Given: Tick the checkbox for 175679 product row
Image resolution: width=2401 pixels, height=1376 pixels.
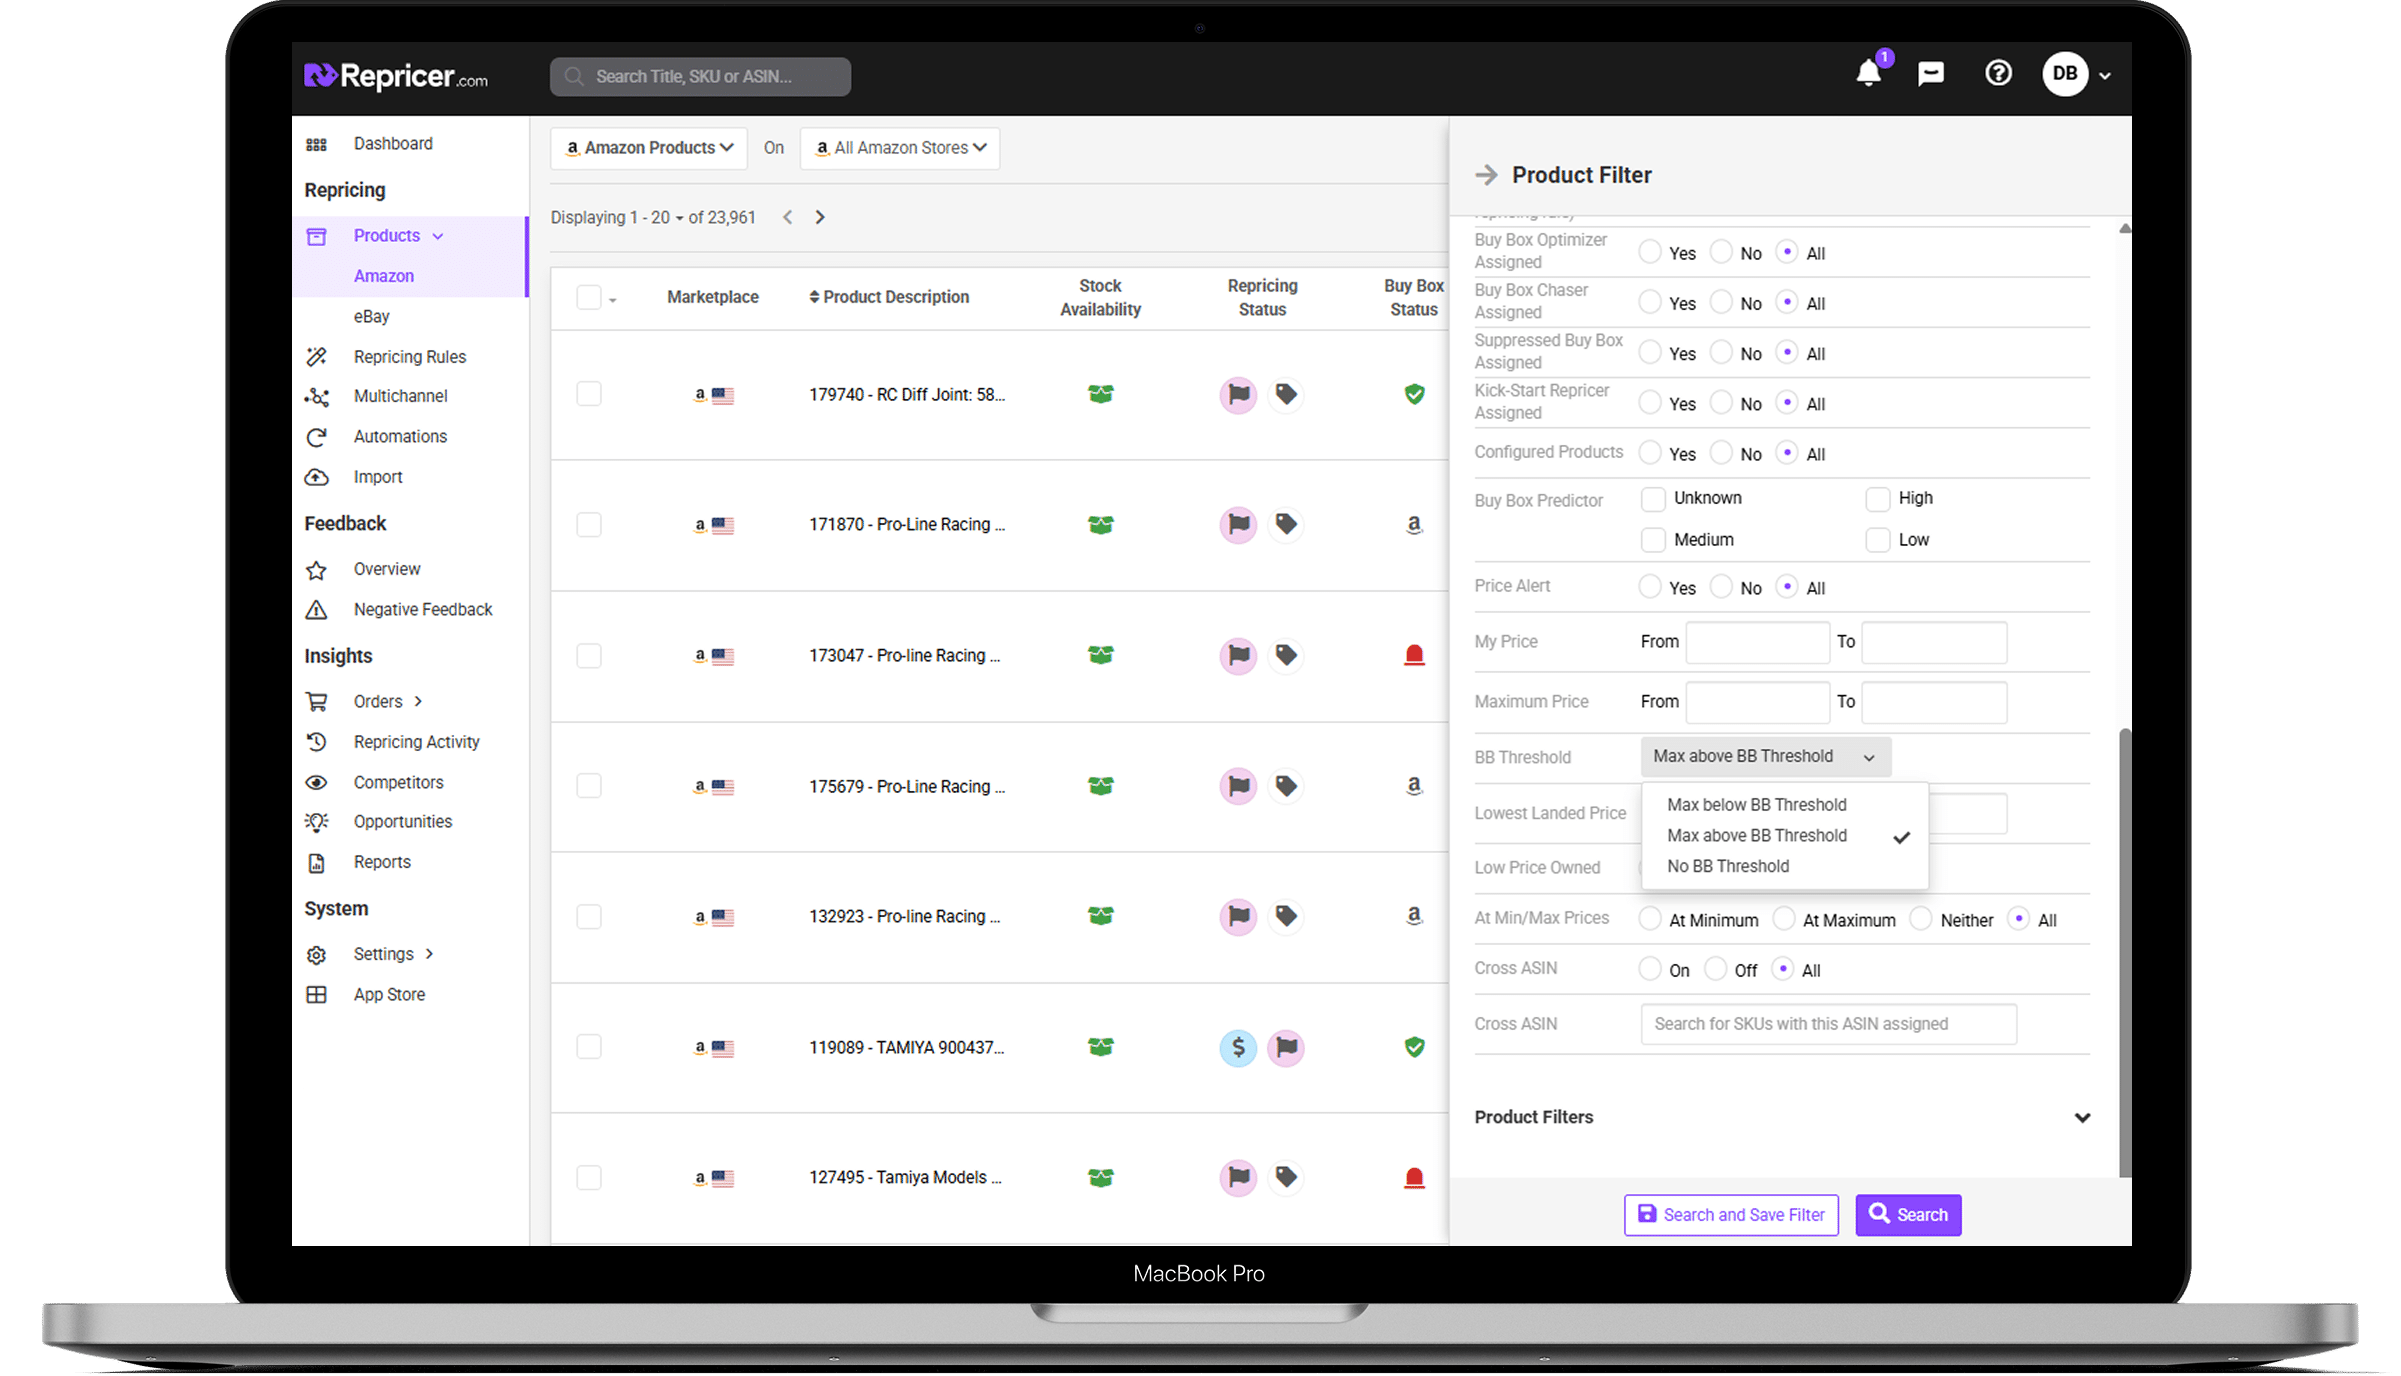Looking at the screenshot, I should (x=589, y=786).
